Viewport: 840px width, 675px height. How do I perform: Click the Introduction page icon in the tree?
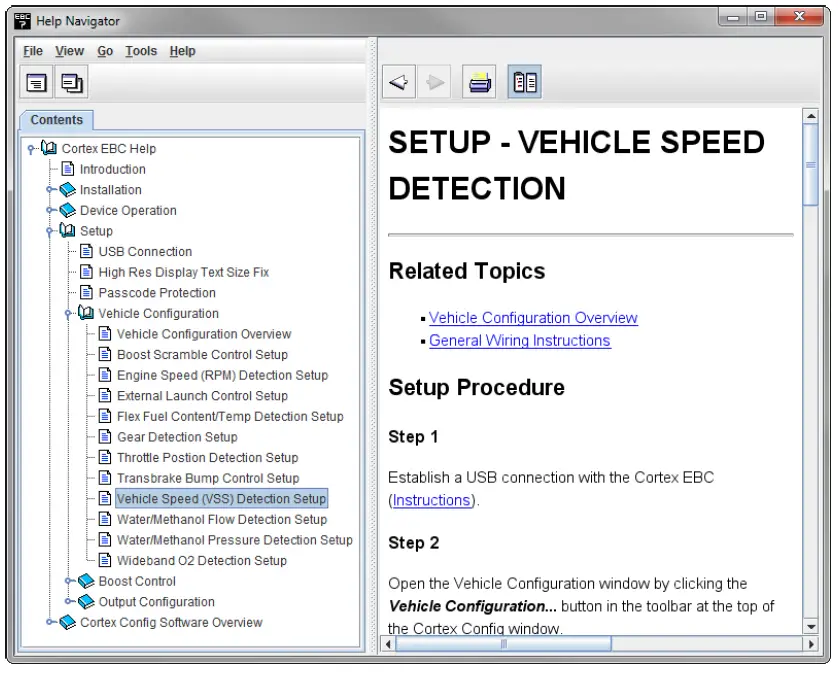point(68,169)
